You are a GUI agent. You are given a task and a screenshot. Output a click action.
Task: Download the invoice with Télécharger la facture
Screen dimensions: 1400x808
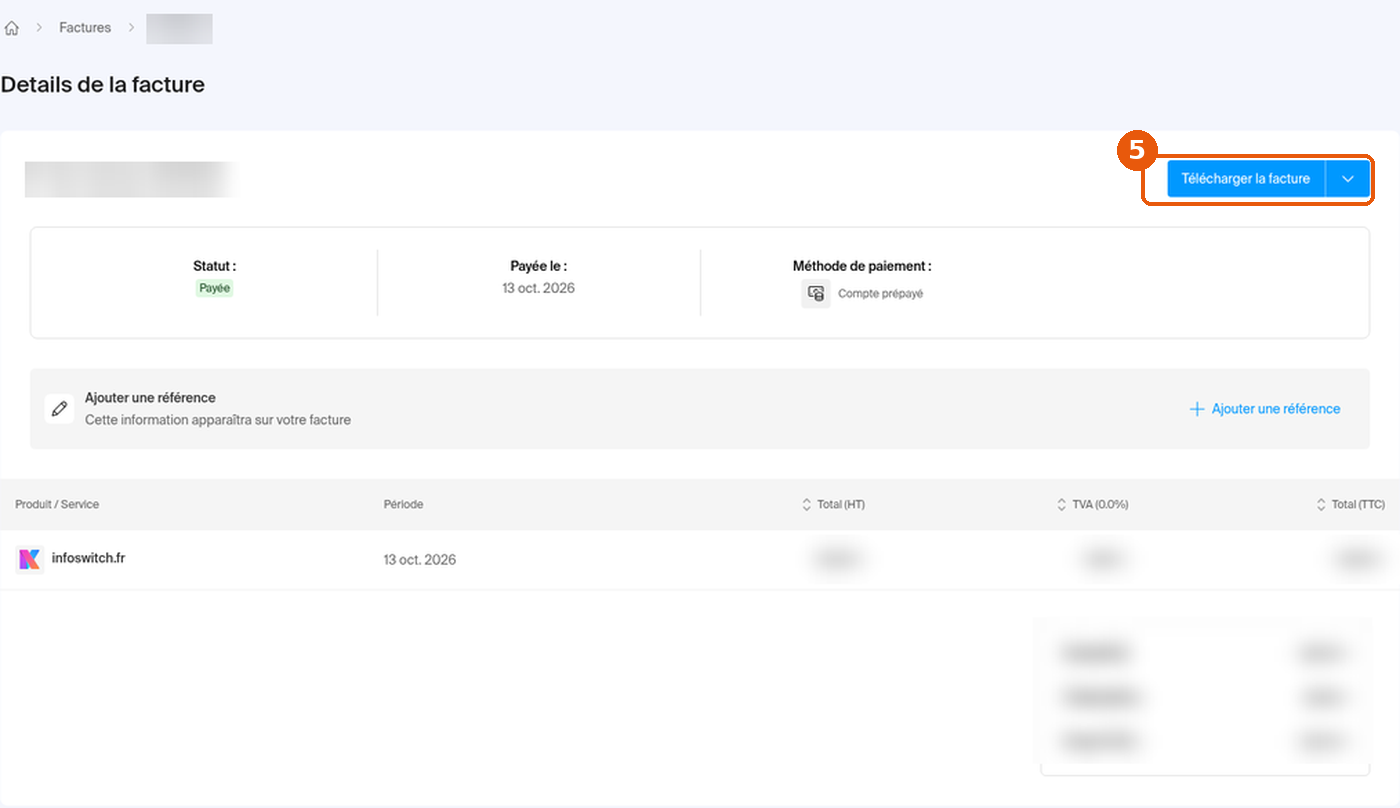click(1245, 179)
